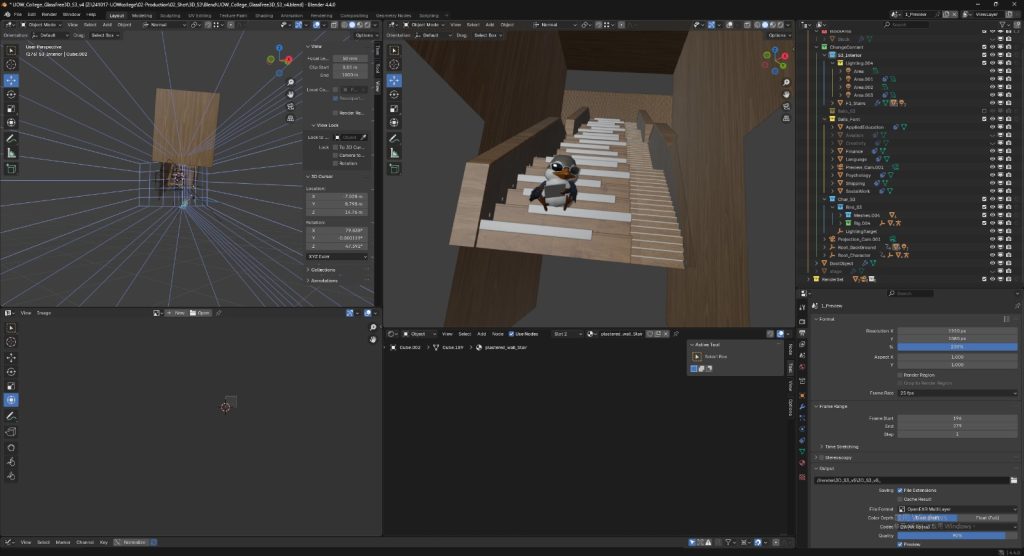Toggle the Cache Result checkbox
The height and width of the screenshot is (556, 1024).
coord(900,499)
